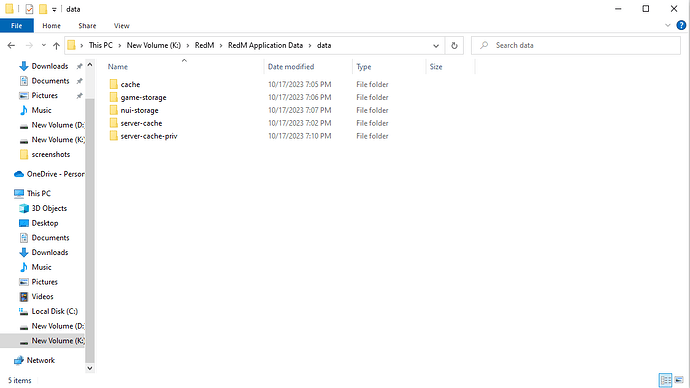Switch to Details view layout
Viewport: 690px width, 388px height.
click(665, 380)
